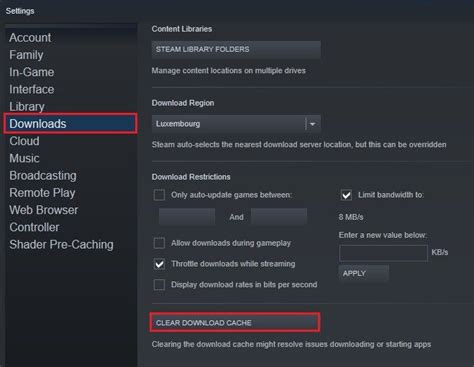
Task: Click the Clear Download Cache button
Action: (x=235, y=323)
